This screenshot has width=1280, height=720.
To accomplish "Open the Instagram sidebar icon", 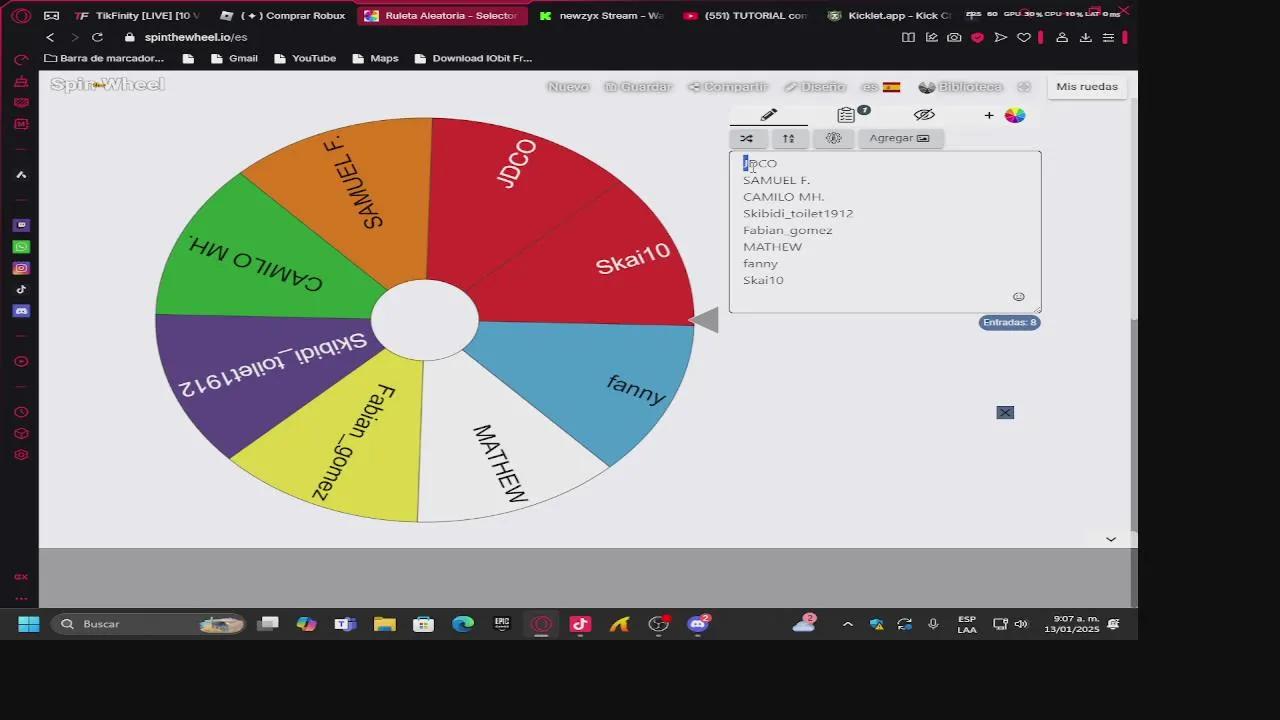I will click(x=21, y=268).
